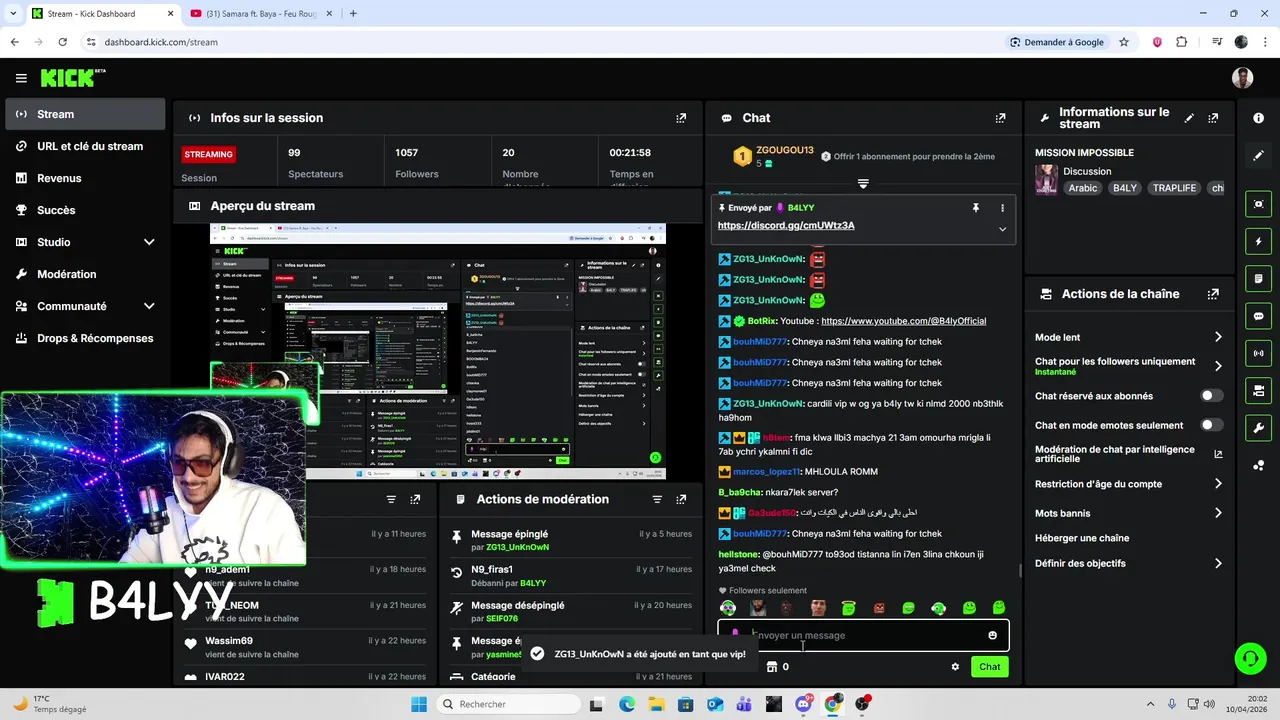Open Mots bannis chevron
The height and width of the screenshot is (720, 1280).
pos(1218,513)
